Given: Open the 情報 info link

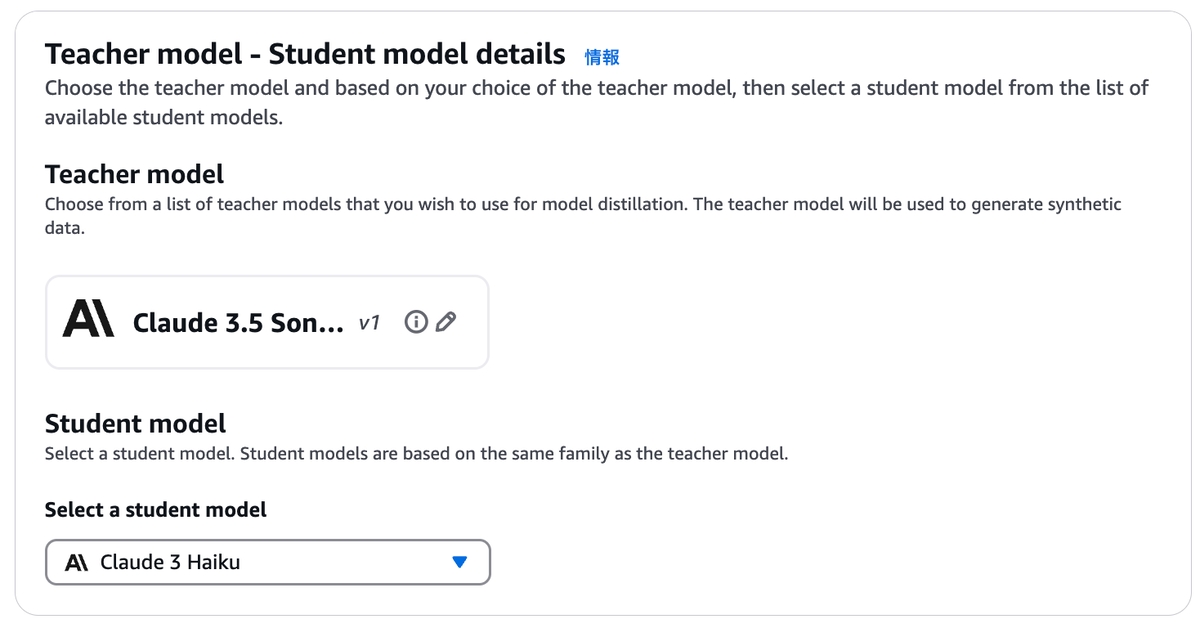Looking at the screenshot, I should point(602,56).
